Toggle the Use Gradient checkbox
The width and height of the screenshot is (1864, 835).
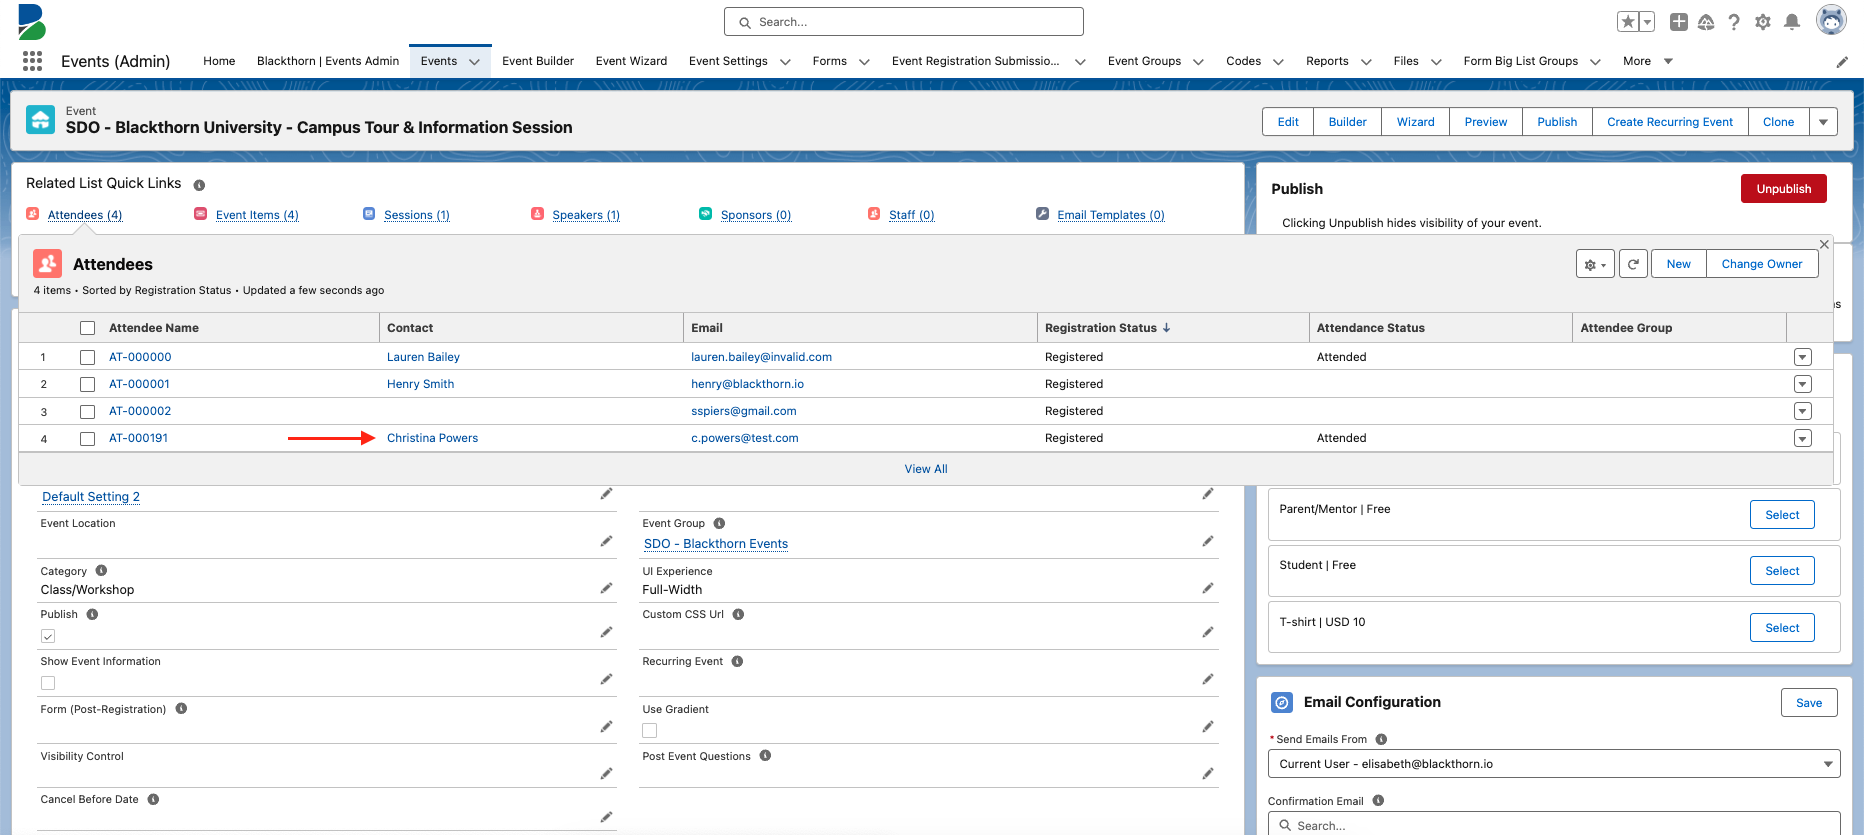650,731
